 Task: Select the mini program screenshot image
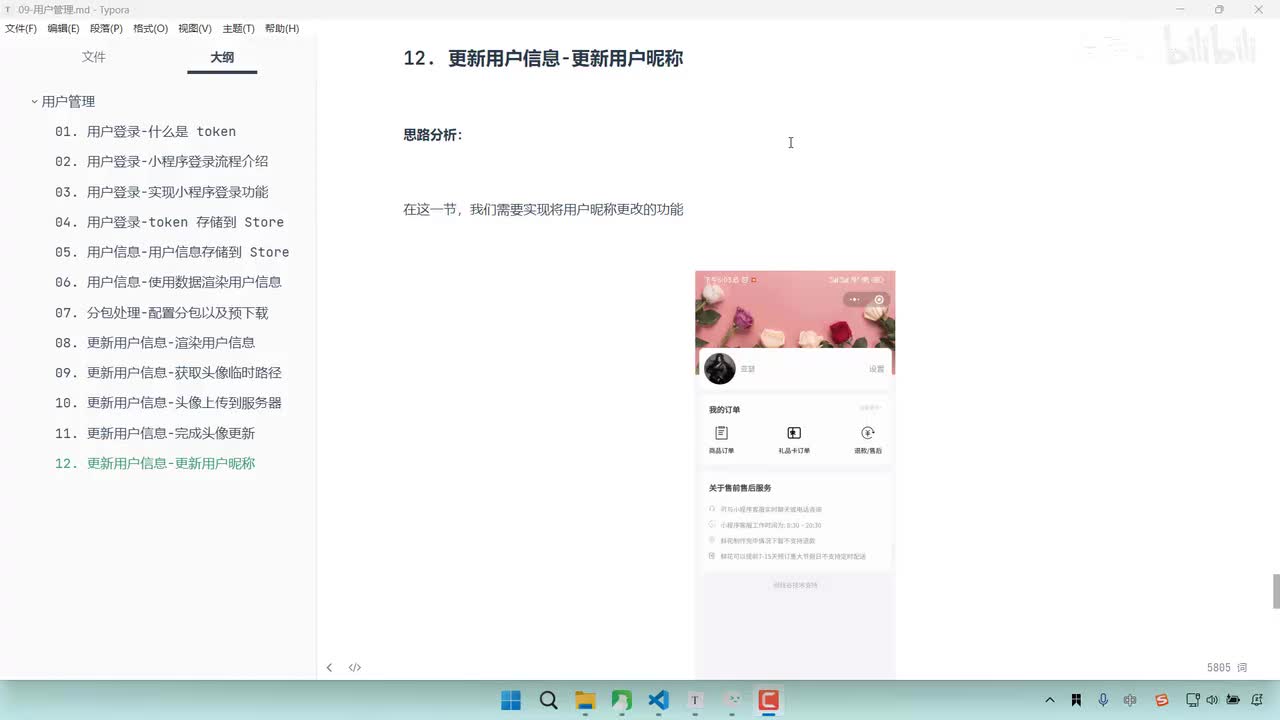point(795,474)
